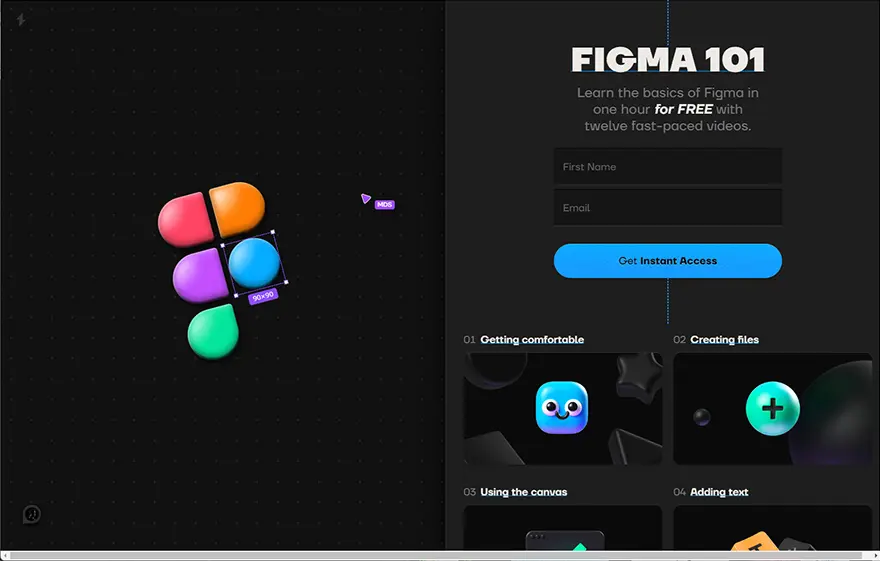Click the 'for FREE' emphasized text
The image size is (880, 561).
(x=683, y=109)
